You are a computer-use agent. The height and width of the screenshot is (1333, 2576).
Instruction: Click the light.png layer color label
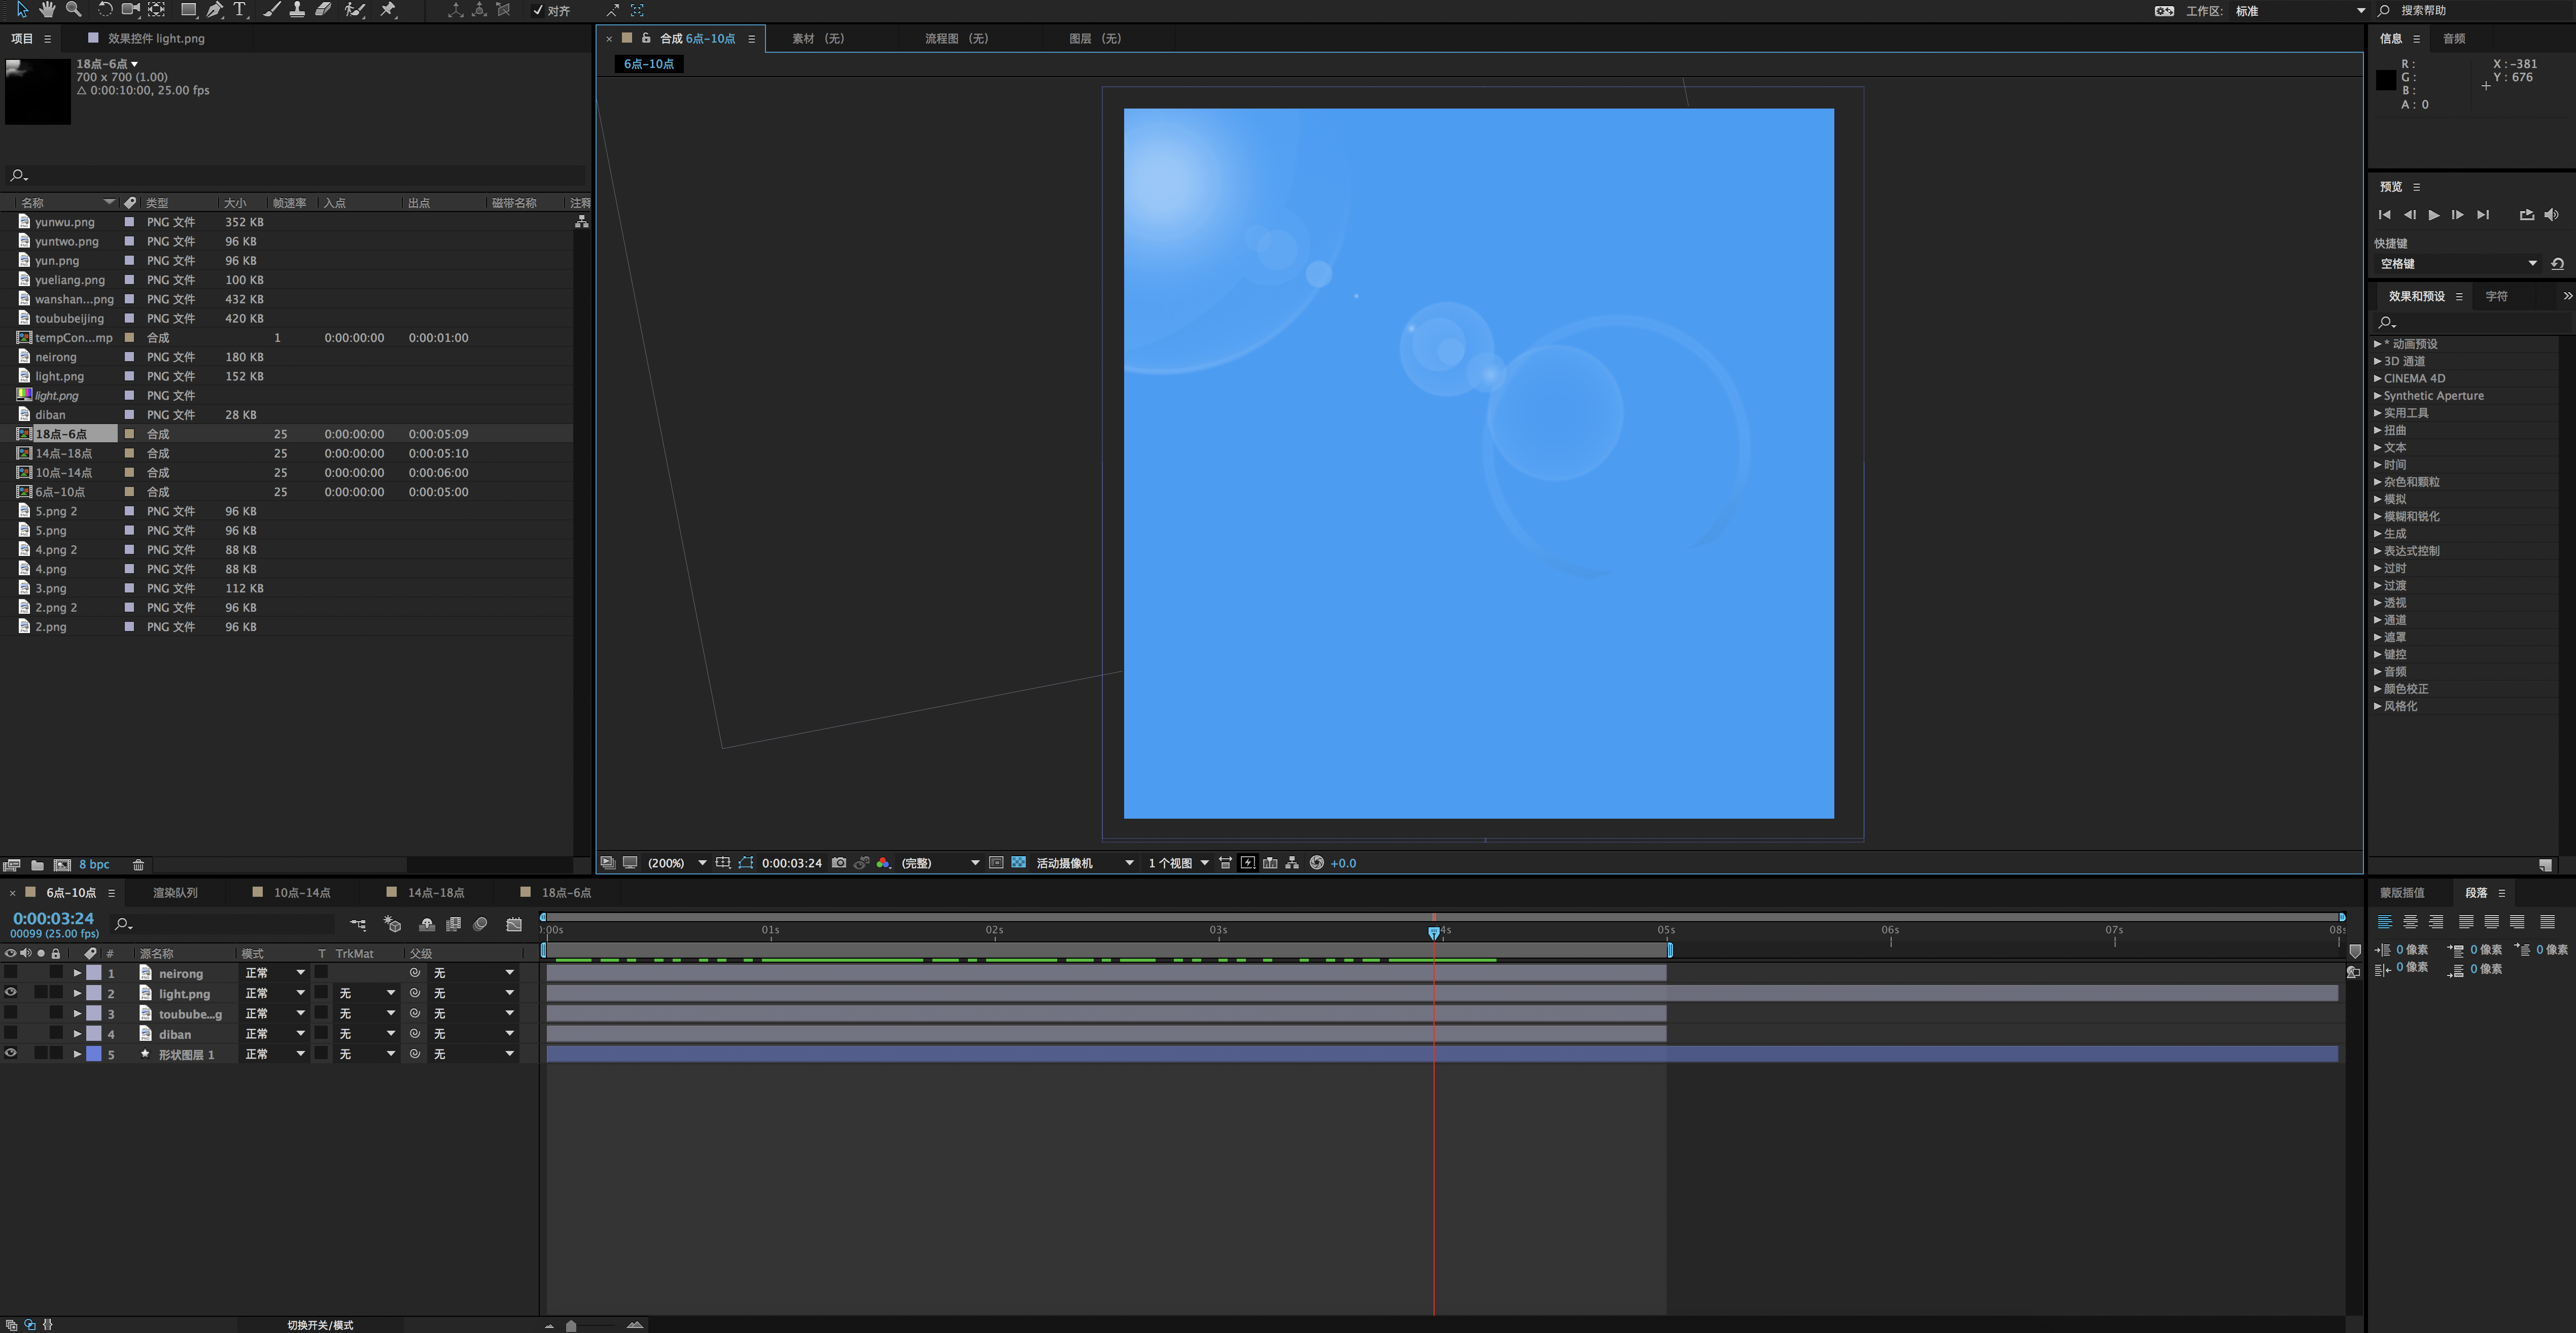[x=94, y=993]
